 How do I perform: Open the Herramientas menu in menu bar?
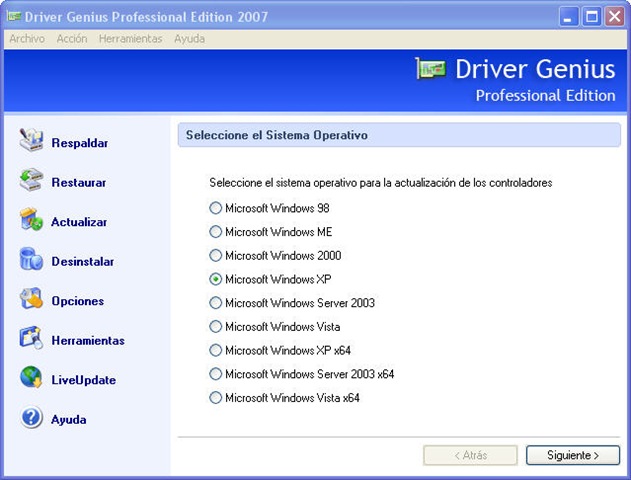click(x=130, y=39)
